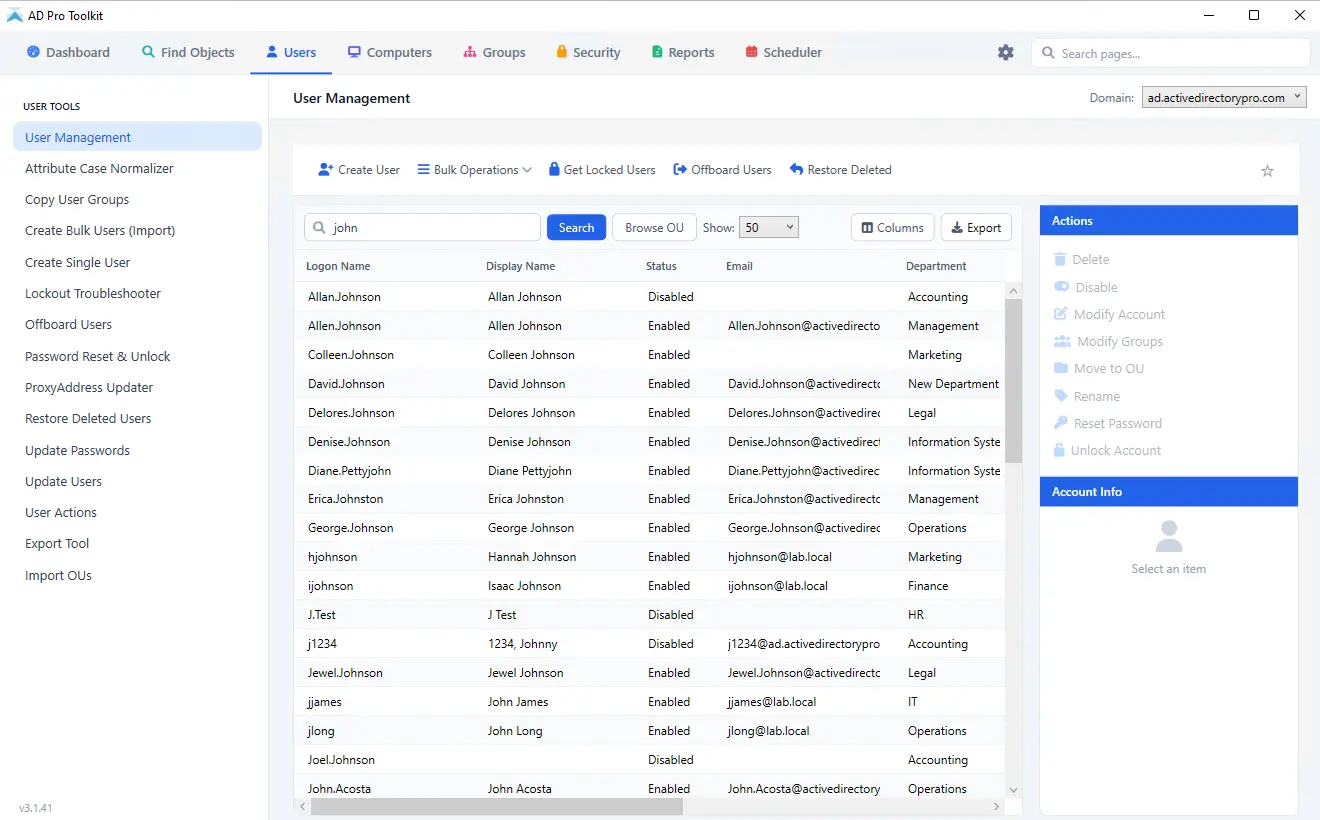
Task: Click the jjames@lab.local email cell
Action: (x=772, y=702)
